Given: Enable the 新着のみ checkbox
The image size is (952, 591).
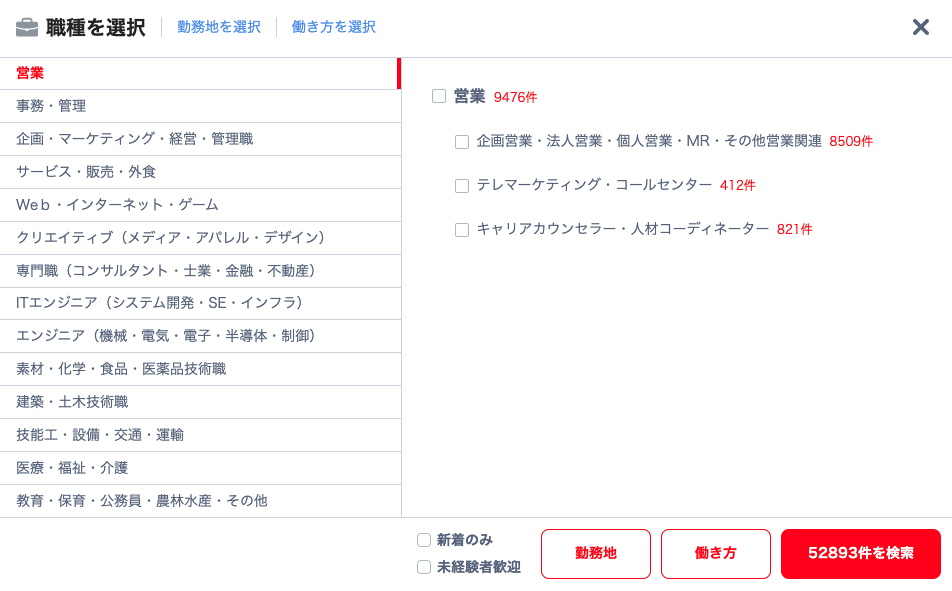Looking at the screenshot, I should [x=424, y=539].
